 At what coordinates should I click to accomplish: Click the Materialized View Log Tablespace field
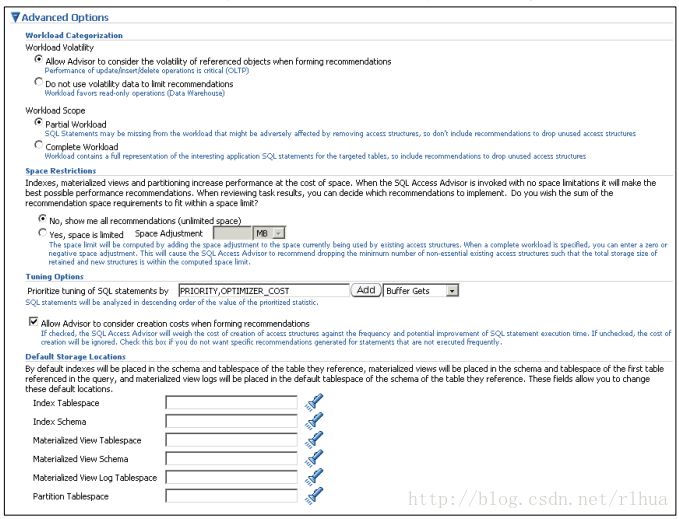(231, 477)
